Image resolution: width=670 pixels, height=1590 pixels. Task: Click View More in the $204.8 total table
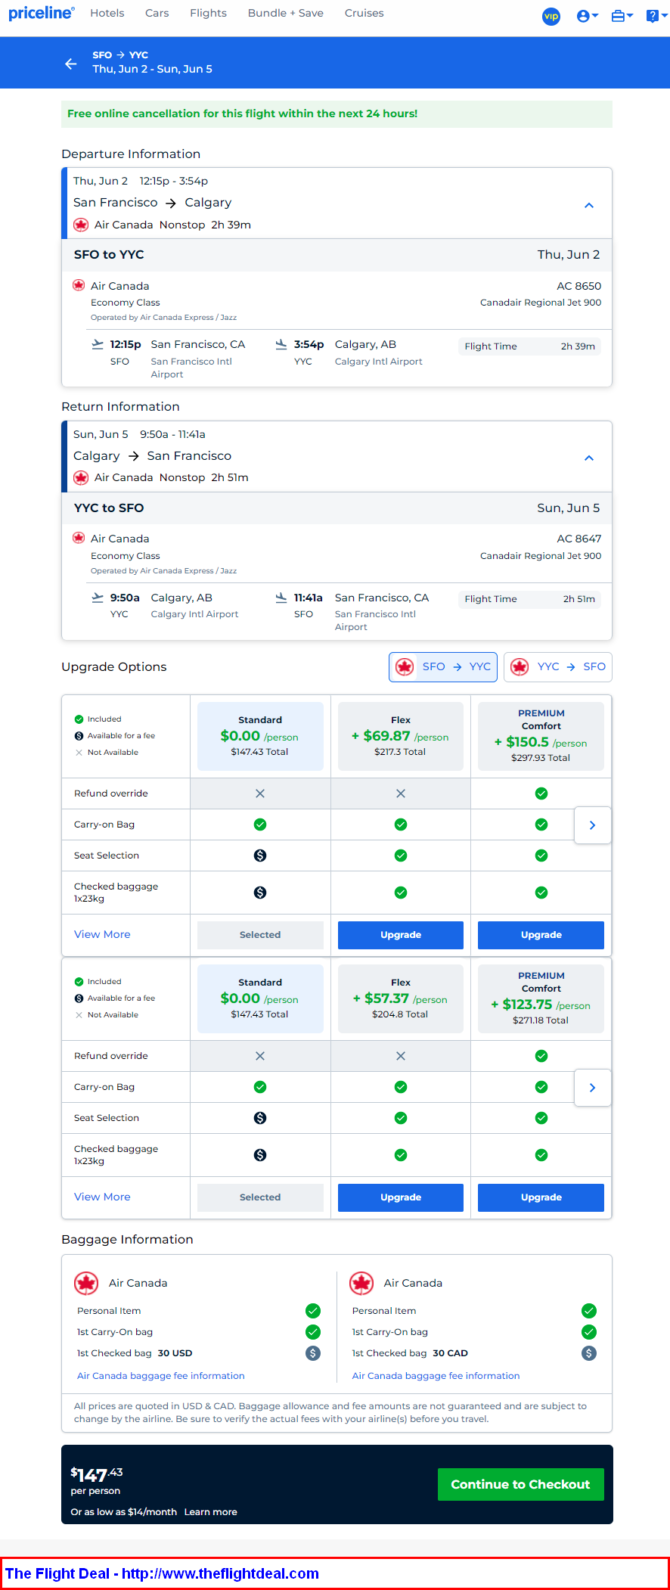[x=102, y=1196]
